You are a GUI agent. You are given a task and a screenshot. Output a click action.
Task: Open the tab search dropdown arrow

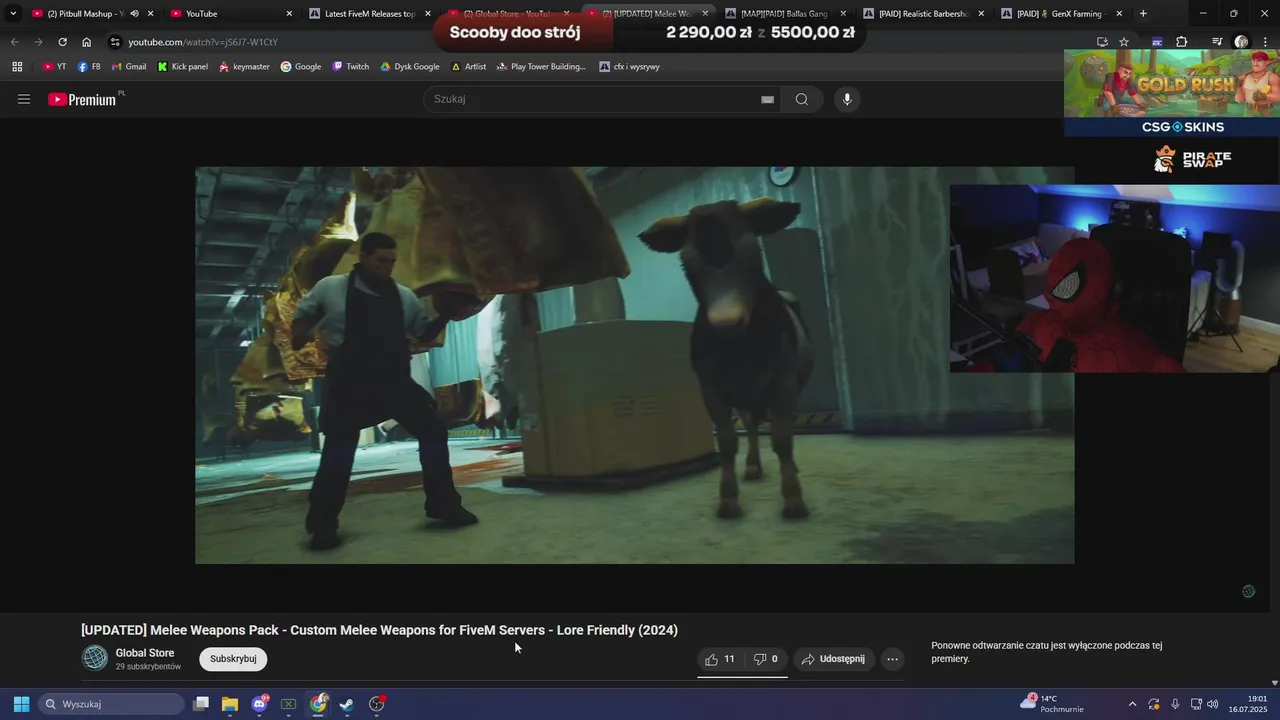(x=13, y=14)
